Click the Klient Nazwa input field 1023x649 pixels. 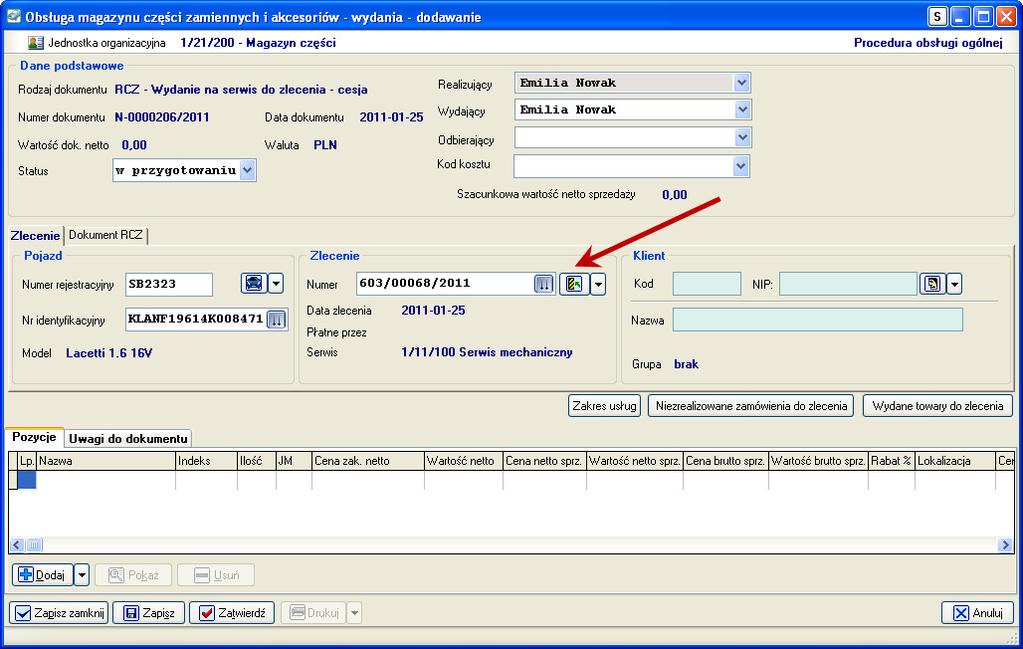click(x=818, y=320)
